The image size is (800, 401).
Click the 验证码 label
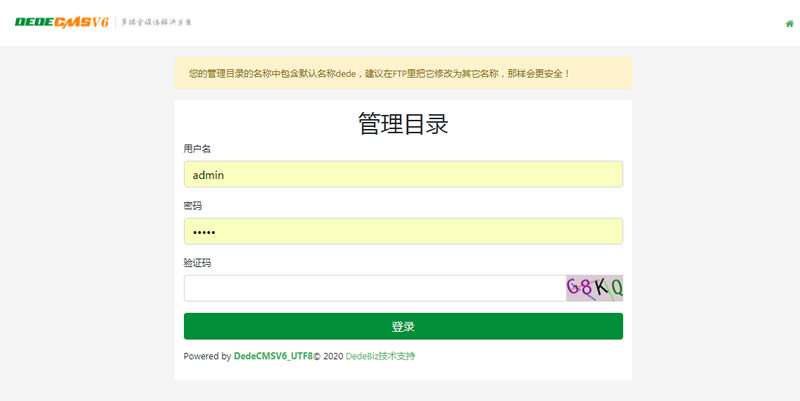click(x=197, y=263)
